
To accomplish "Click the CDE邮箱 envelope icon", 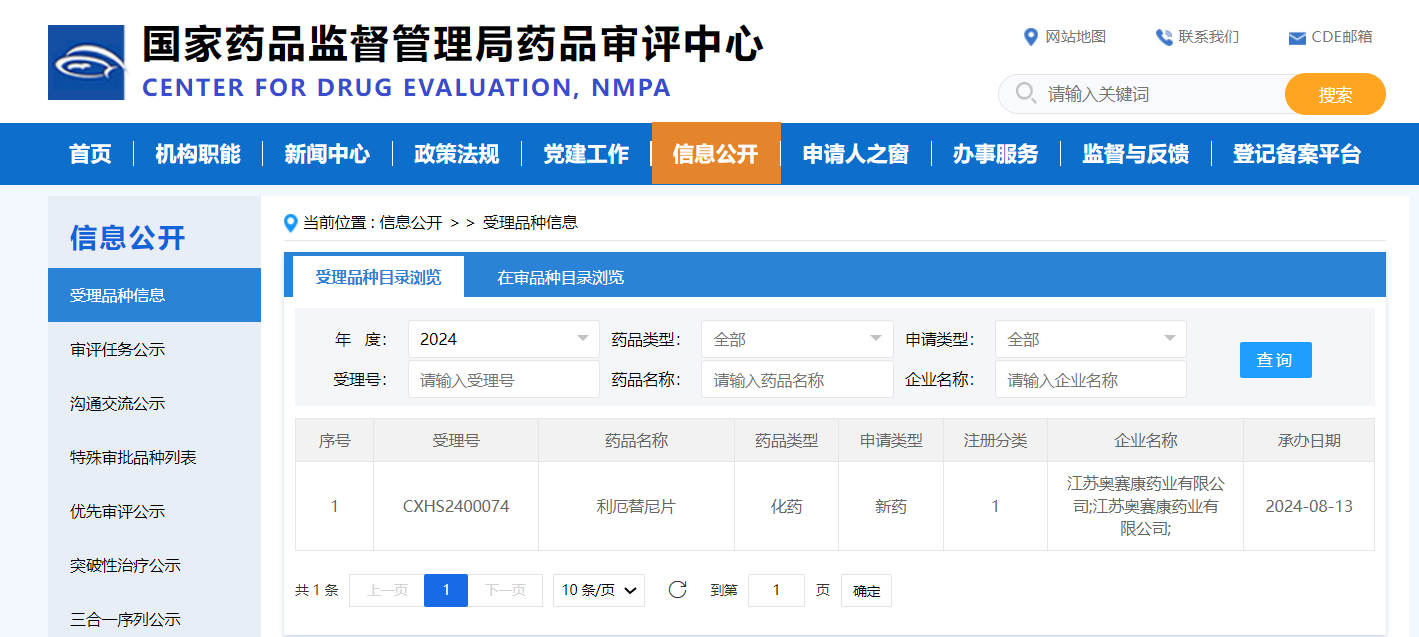I will (1297, 38).
